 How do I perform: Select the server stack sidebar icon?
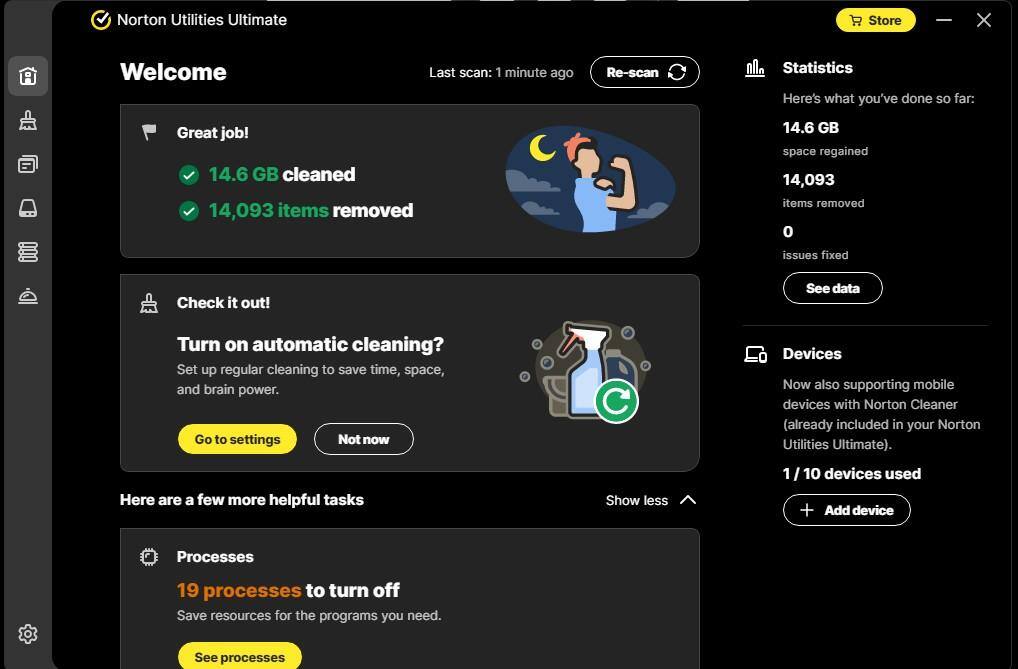tap(28, 252)
